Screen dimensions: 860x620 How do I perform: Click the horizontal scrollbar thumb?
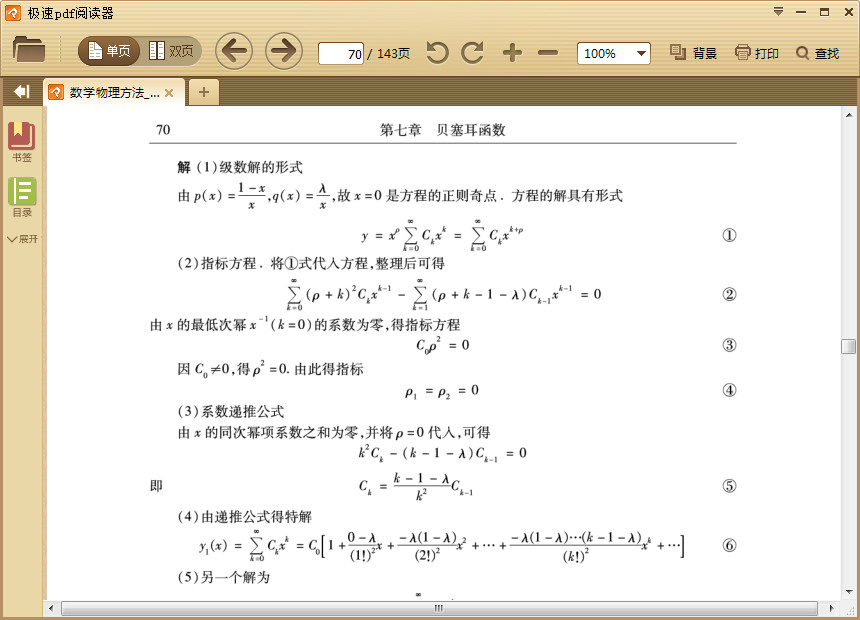(439, 608)
